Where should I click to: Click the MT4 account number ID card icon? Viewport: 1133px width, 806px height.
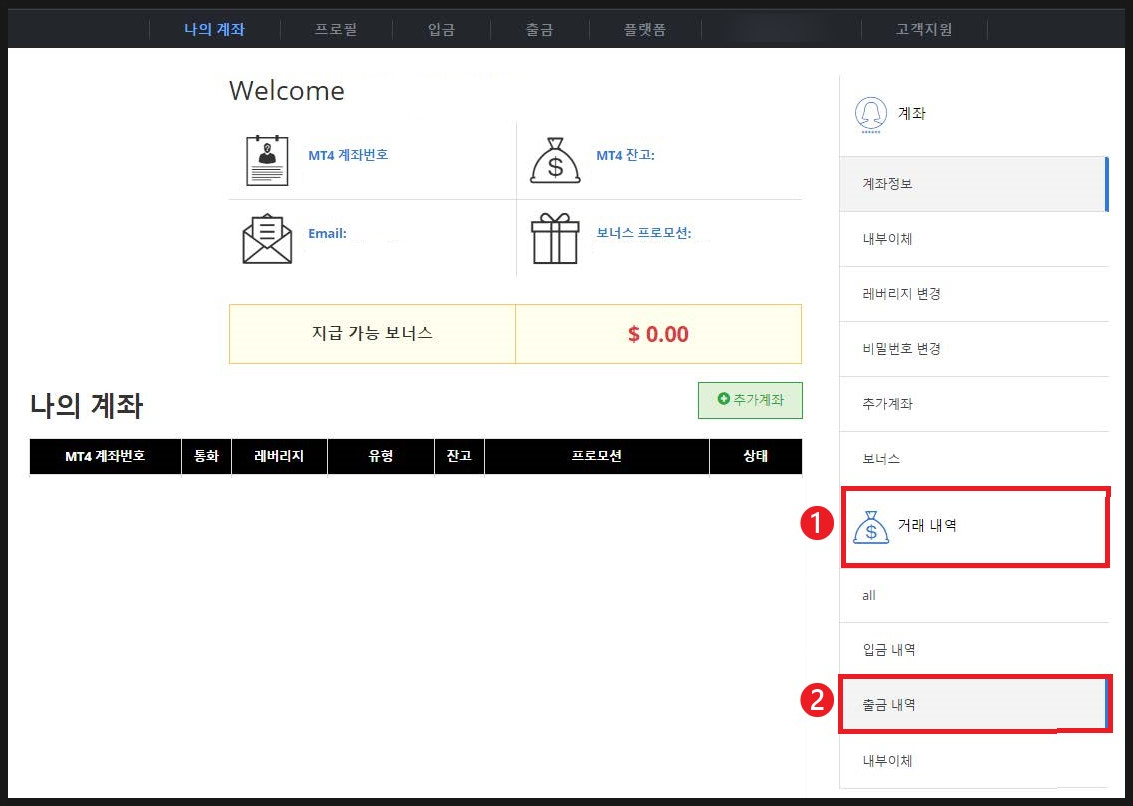[x=267, y=160]
